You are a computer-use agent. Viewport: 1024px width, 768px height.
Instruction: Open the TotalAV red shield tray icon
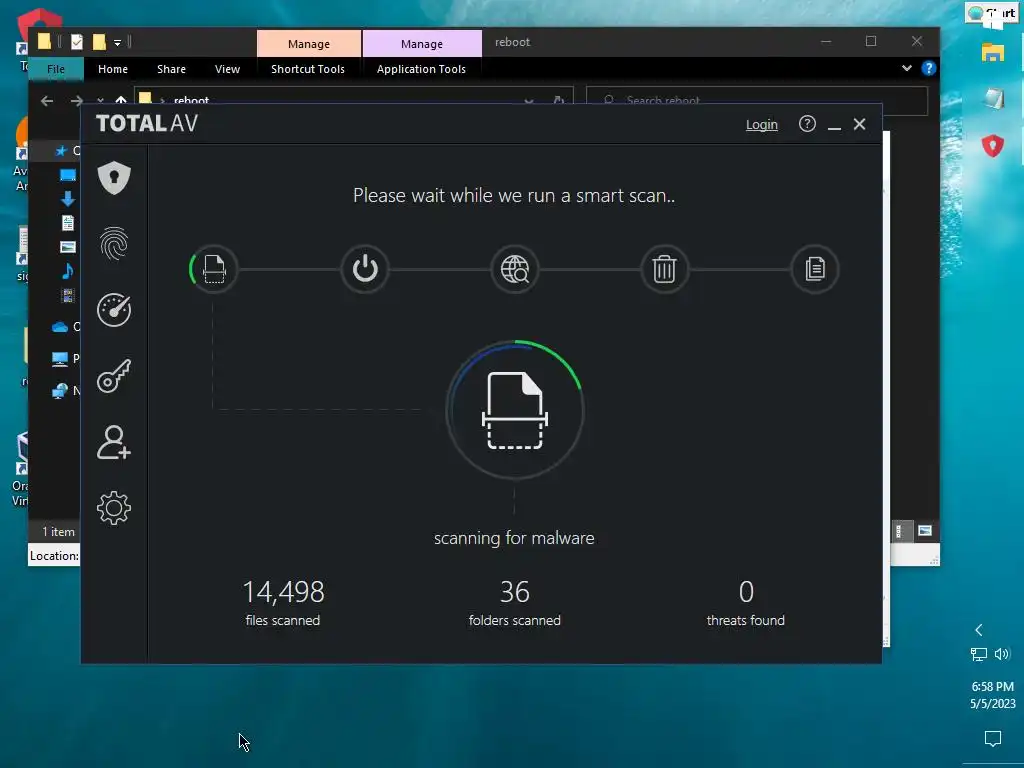point(993,145)
